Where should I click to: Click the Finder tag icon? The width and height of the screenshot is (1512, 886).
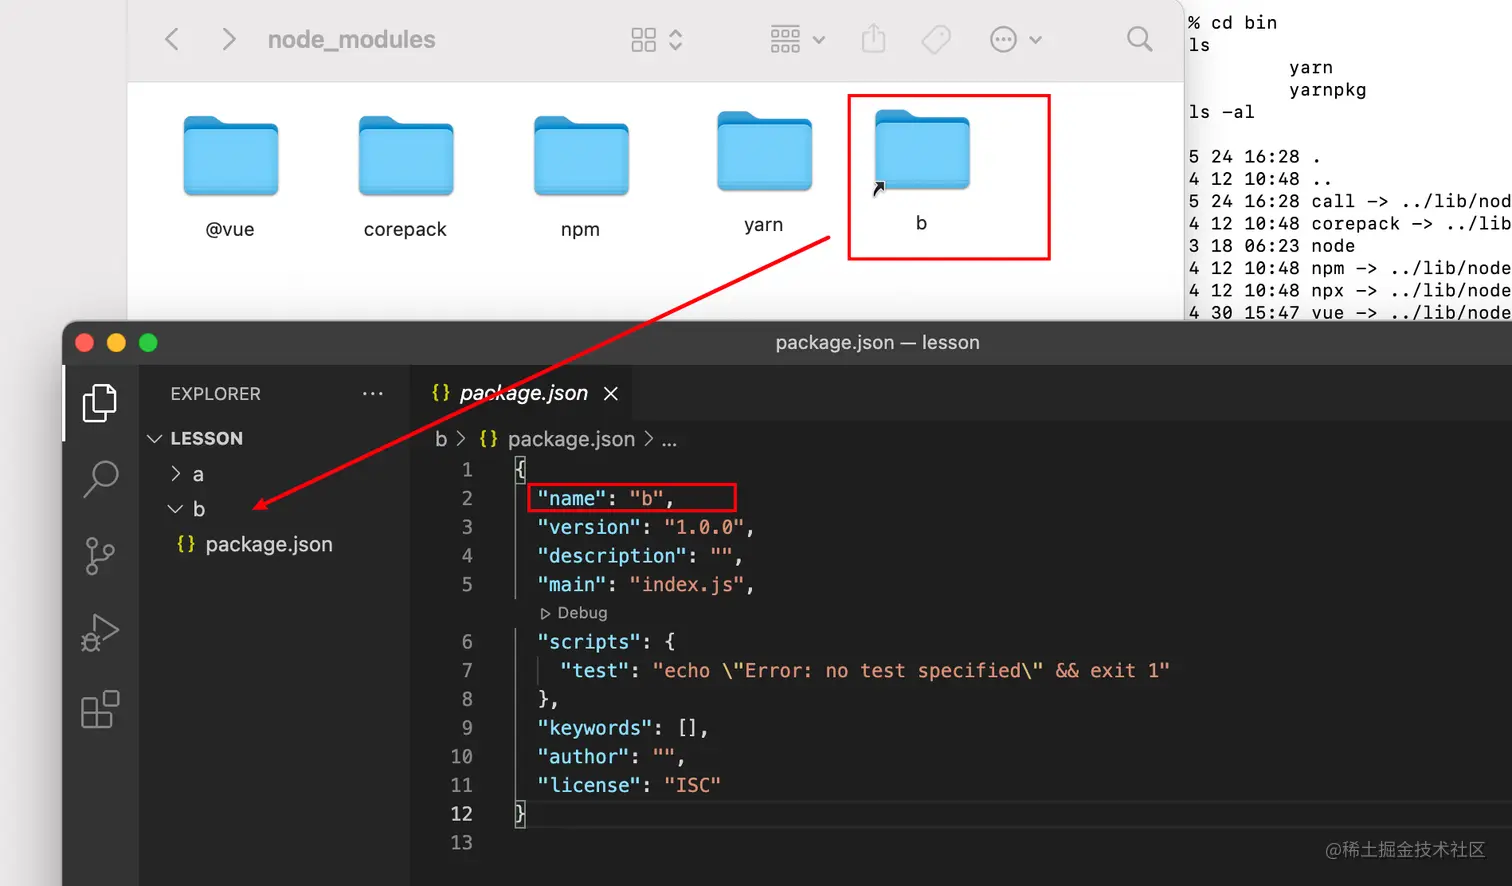(936, 39)
